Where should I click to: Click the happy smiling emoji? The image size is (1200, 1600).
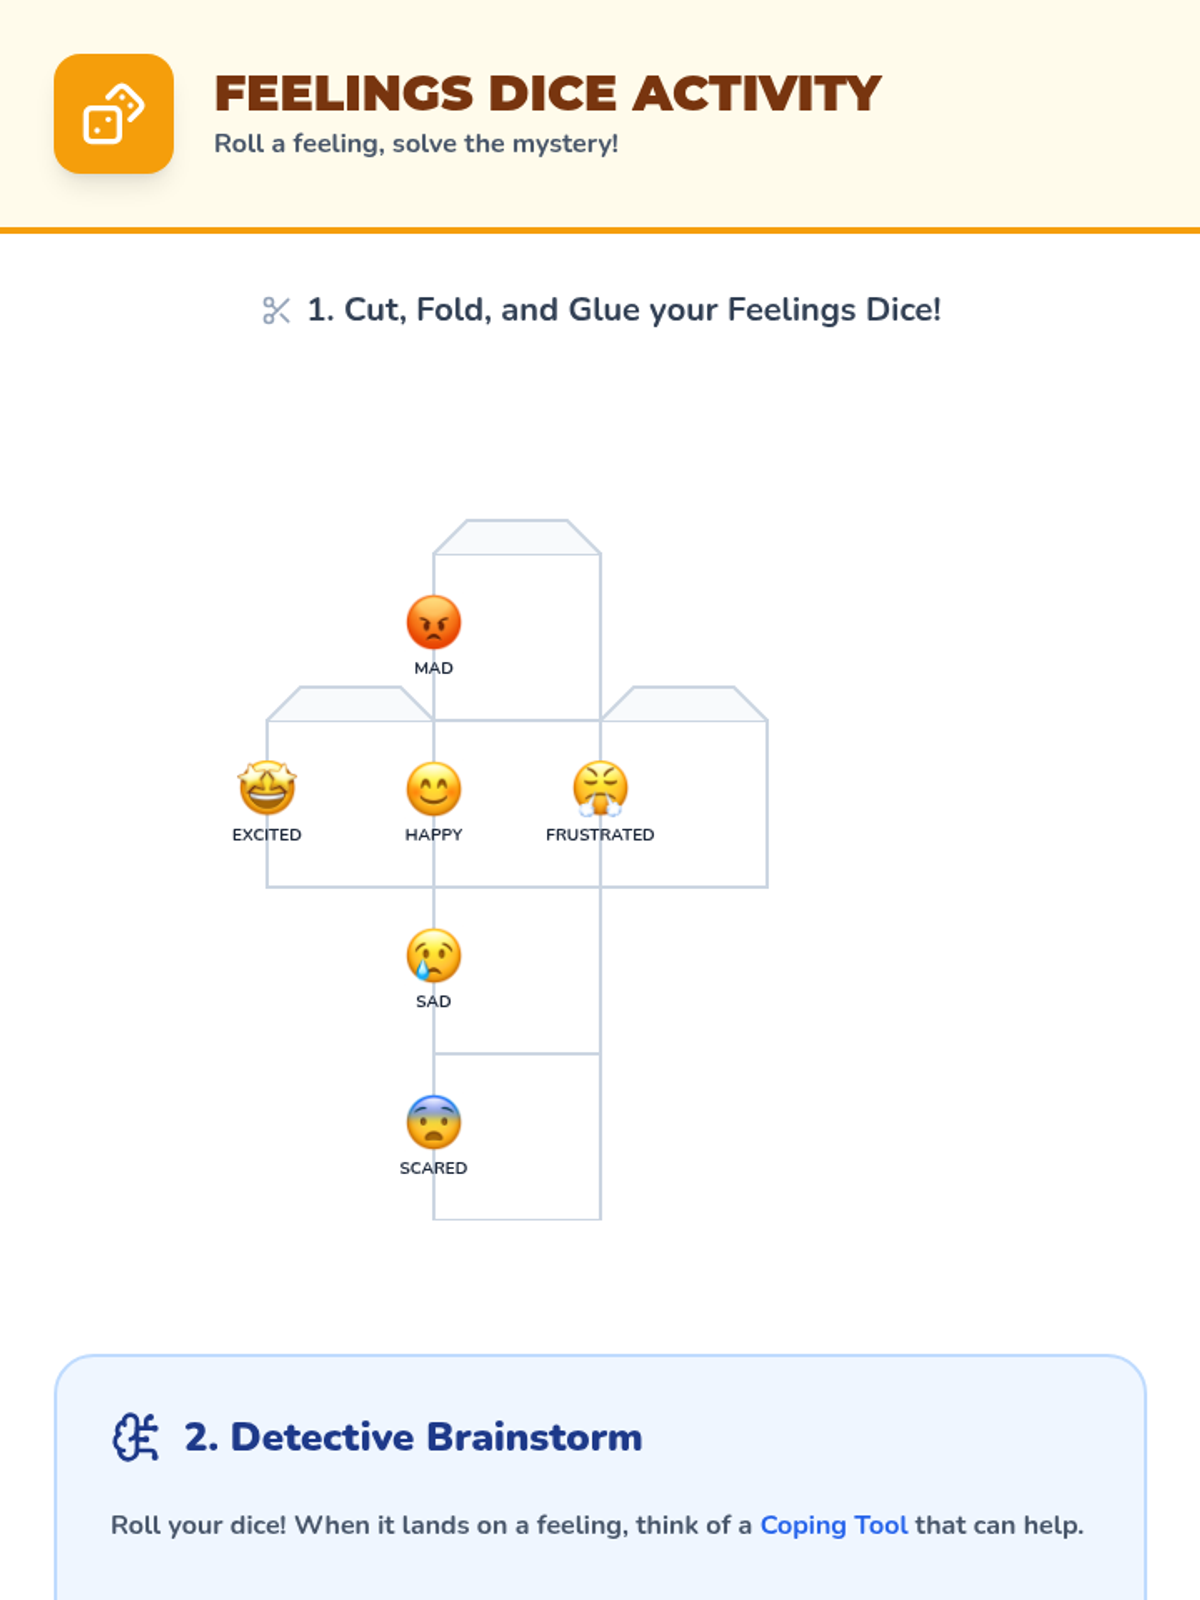433,789
